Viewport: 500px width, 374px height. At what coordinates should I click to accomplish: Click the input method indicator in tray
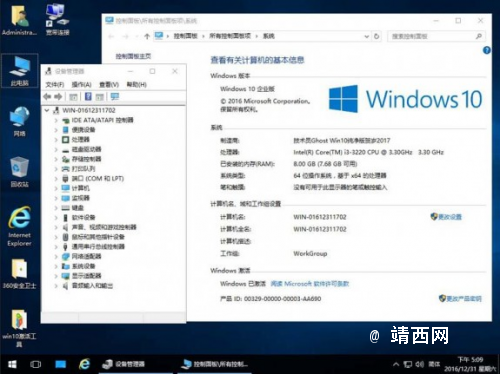point(434,364)
